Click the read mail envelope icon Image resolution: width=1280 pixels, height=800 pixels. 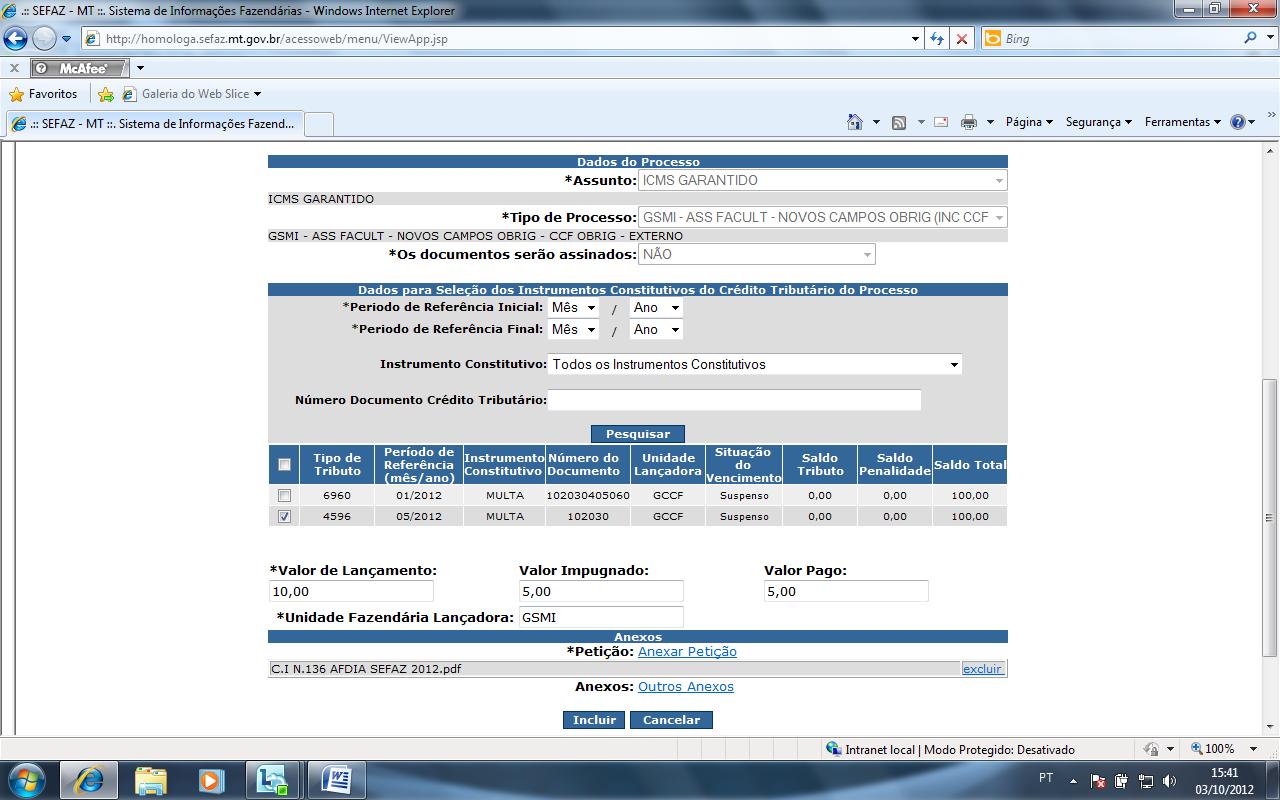[941, 122]
